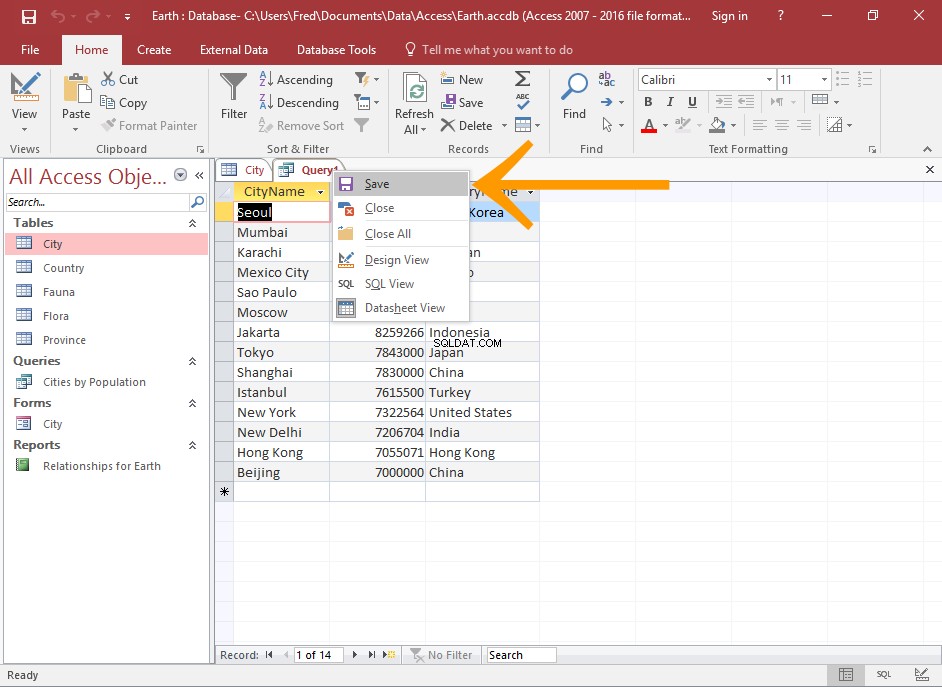
Task: Choose Close from context menu
Action: (401, 208)
